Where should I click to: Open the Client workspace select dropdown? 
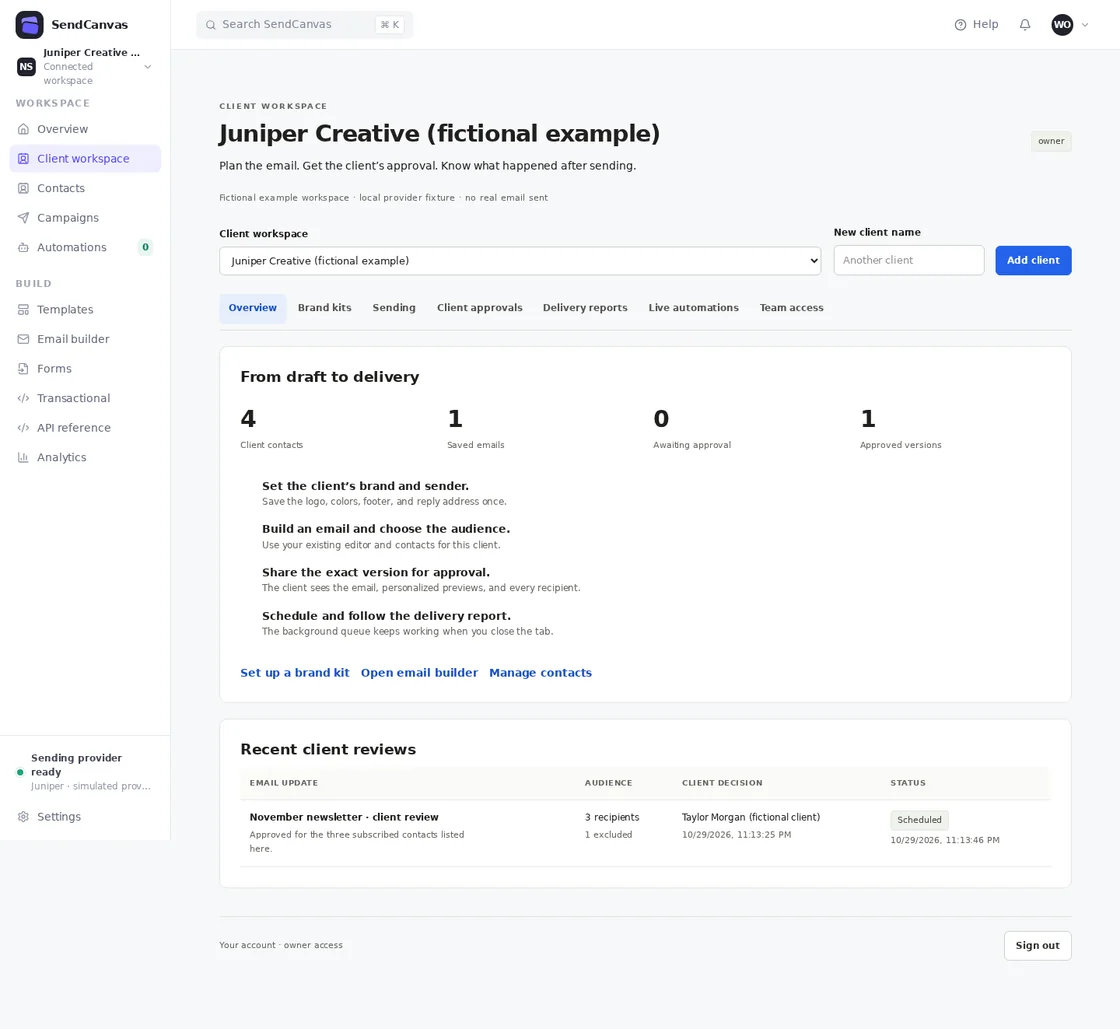[x=520, y=261]
